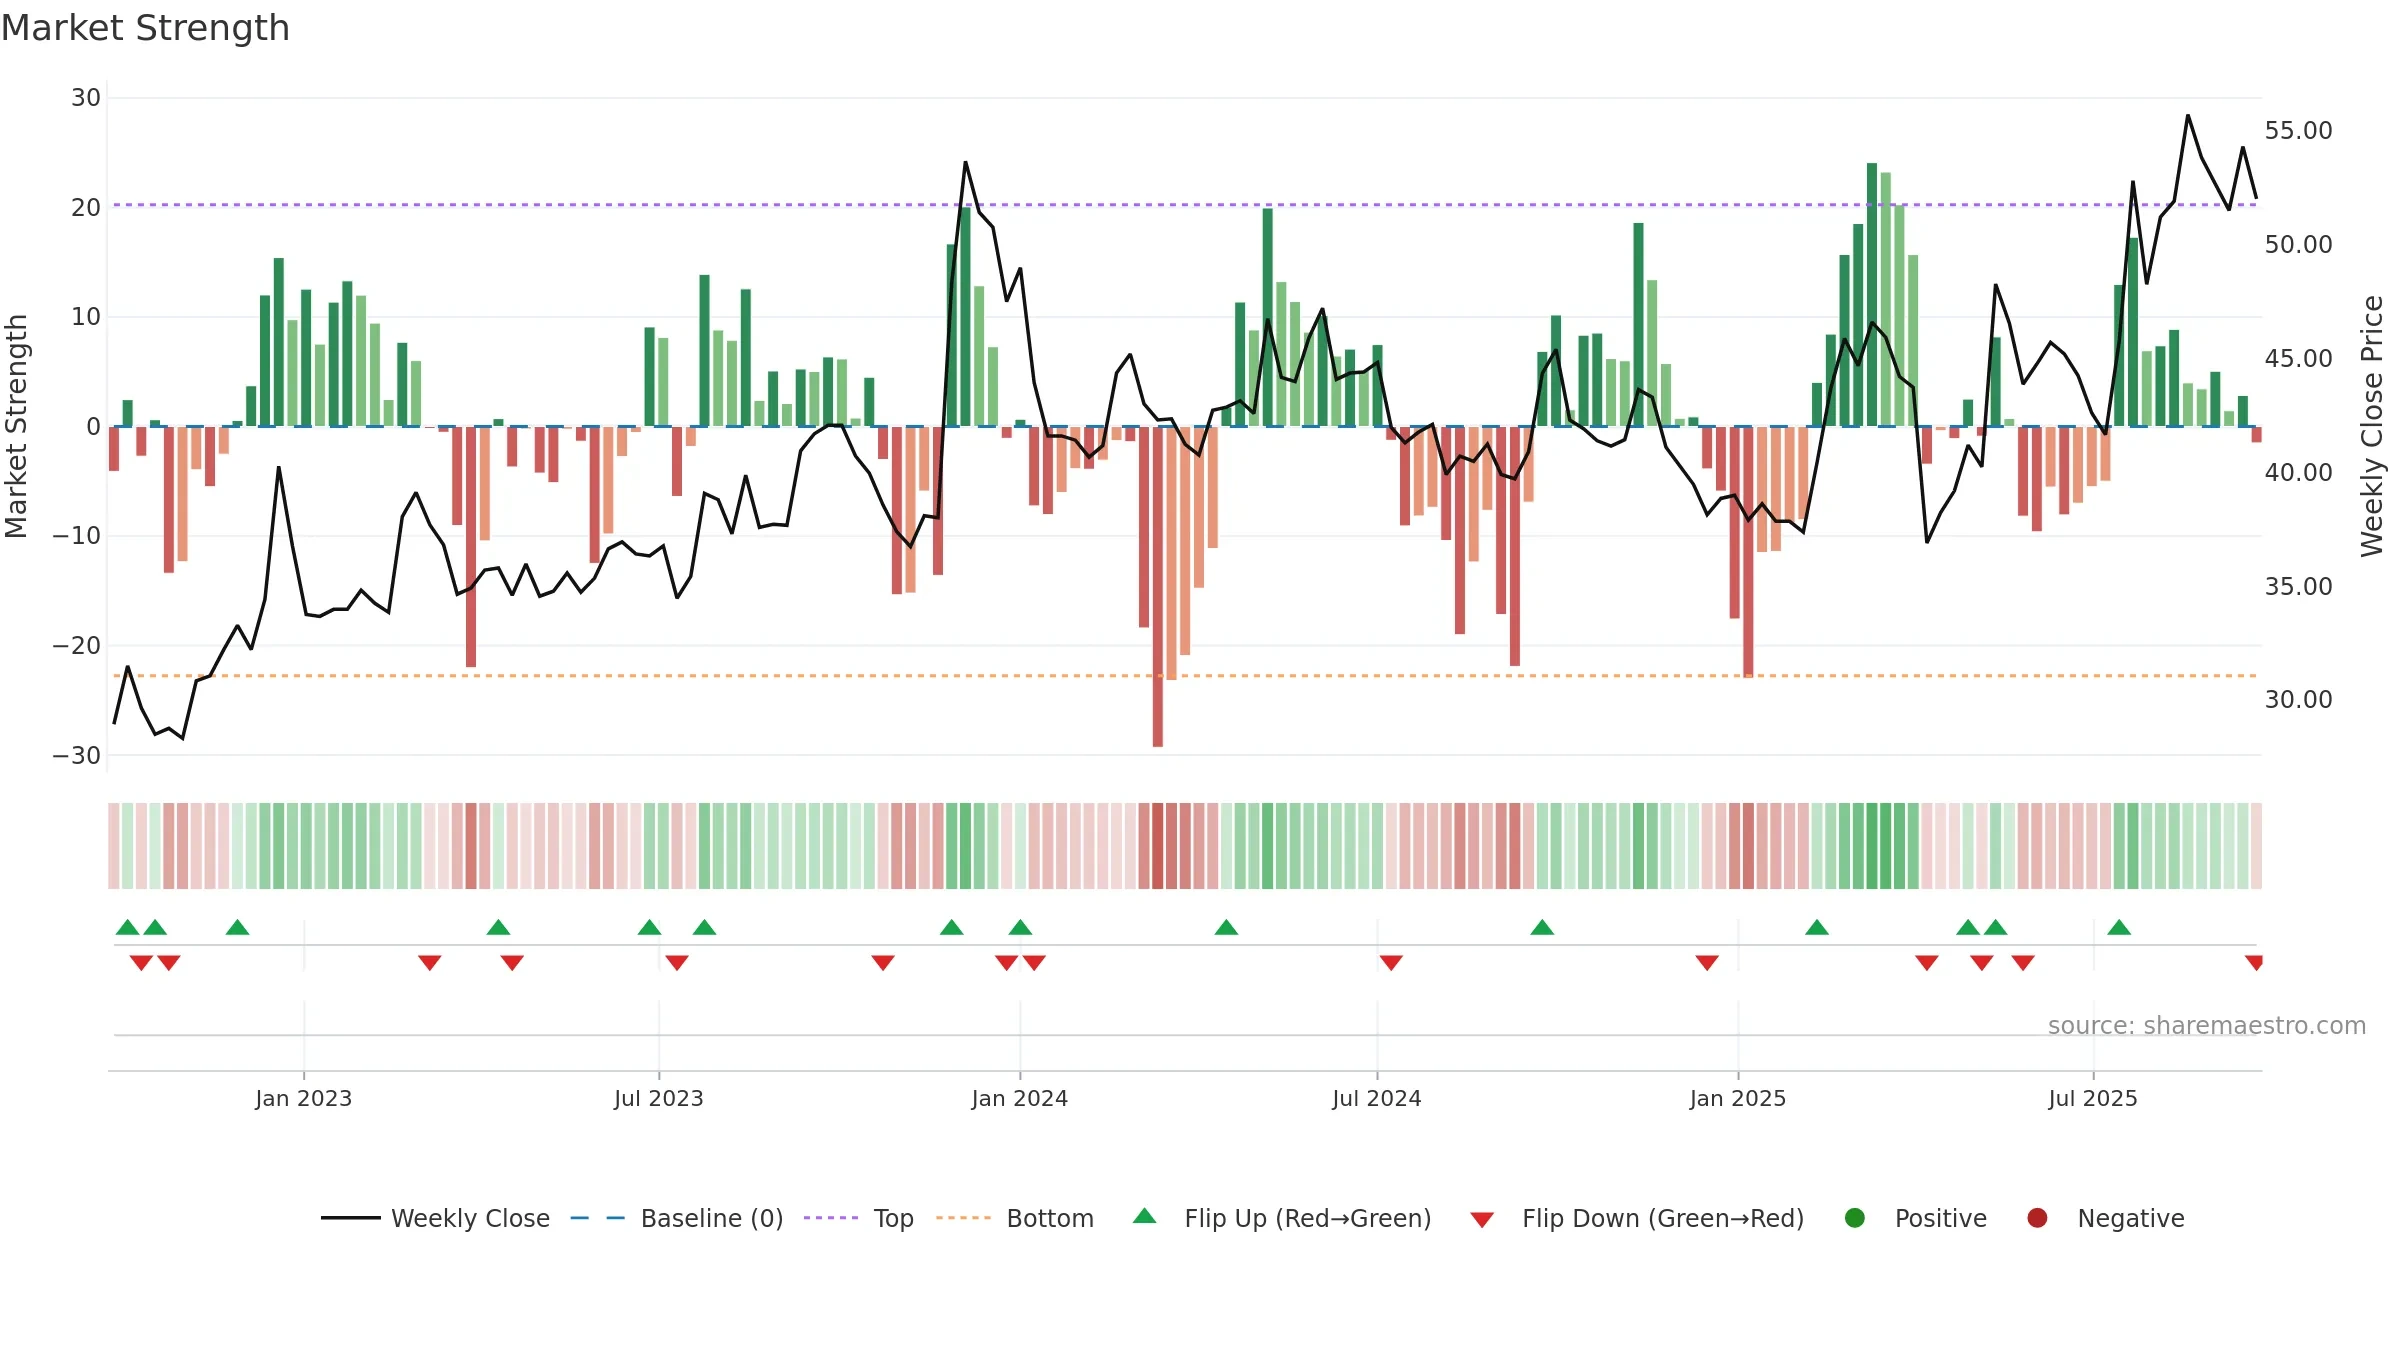Click the Jan 2024 x-axis label
This screenshot has height=1350, width=2400.
coord(1020,1098)
